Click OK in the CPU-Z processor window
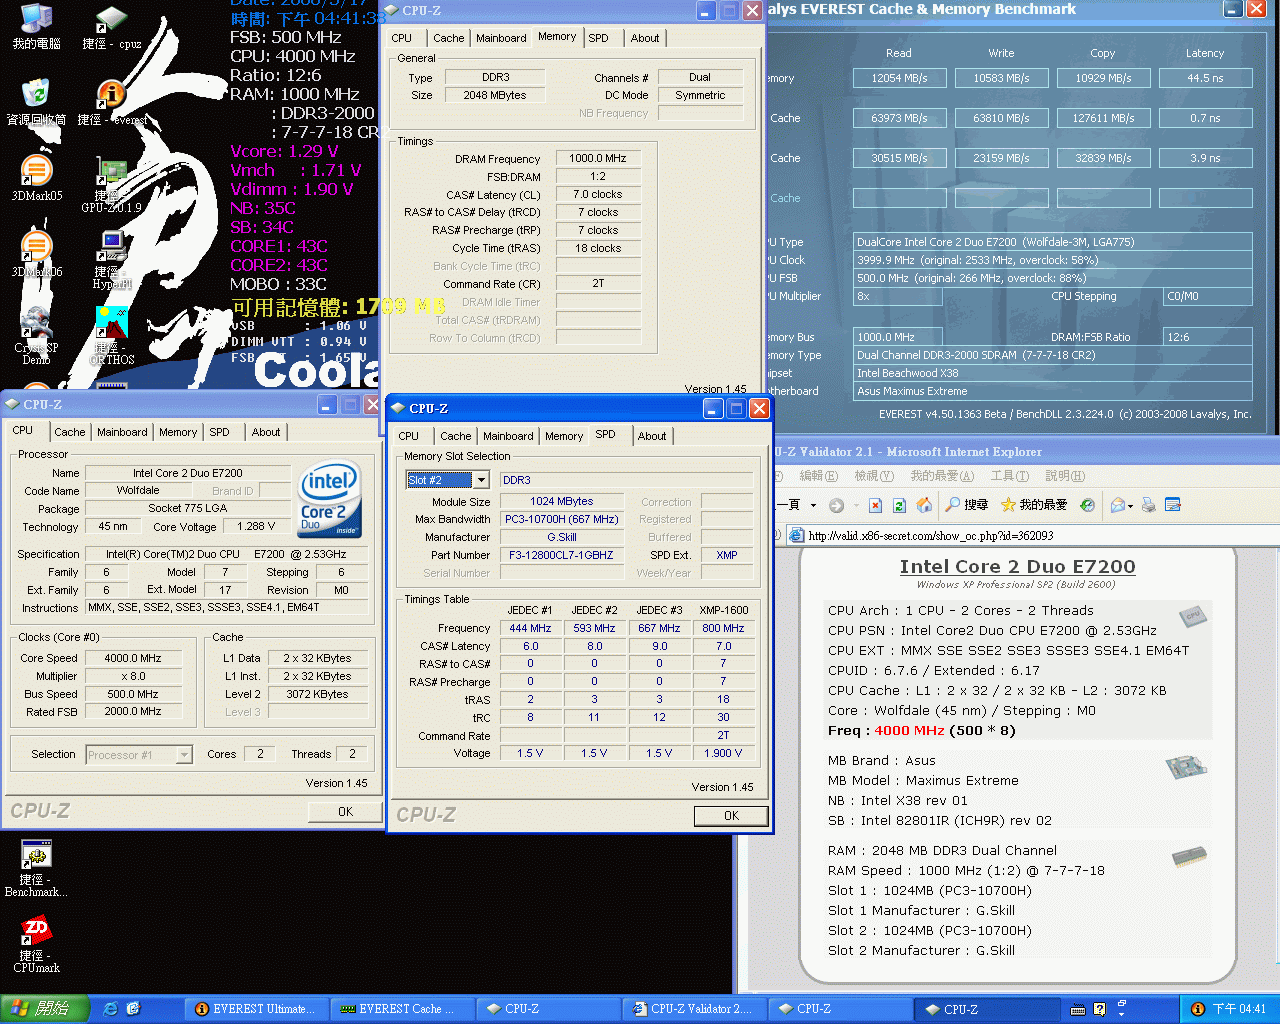Screen dimensions: 1280x1024 point(345,812)
